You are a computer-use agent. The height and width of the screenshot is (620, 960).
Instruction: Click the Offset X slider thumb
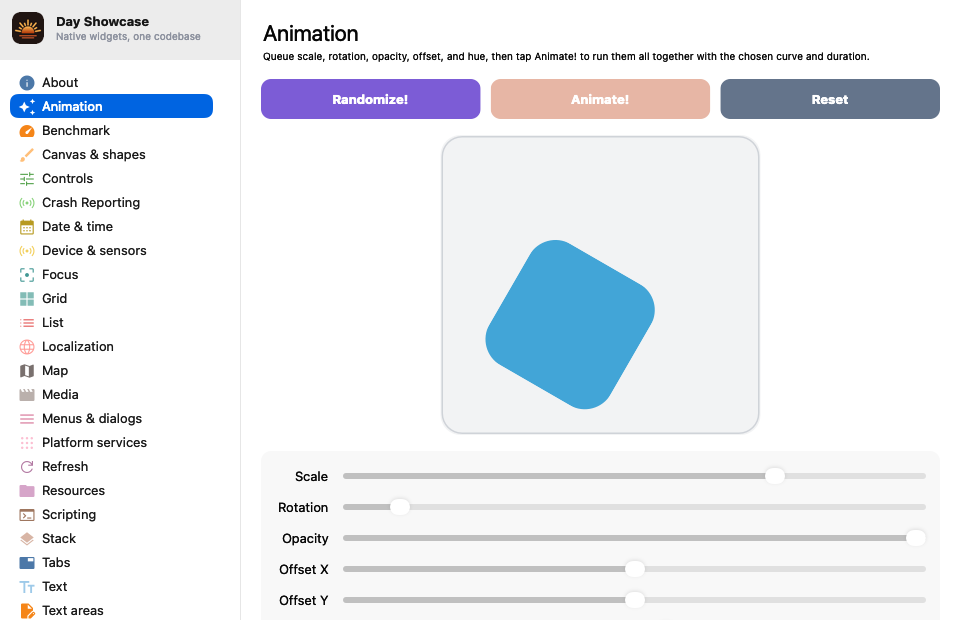pos(635,569)
